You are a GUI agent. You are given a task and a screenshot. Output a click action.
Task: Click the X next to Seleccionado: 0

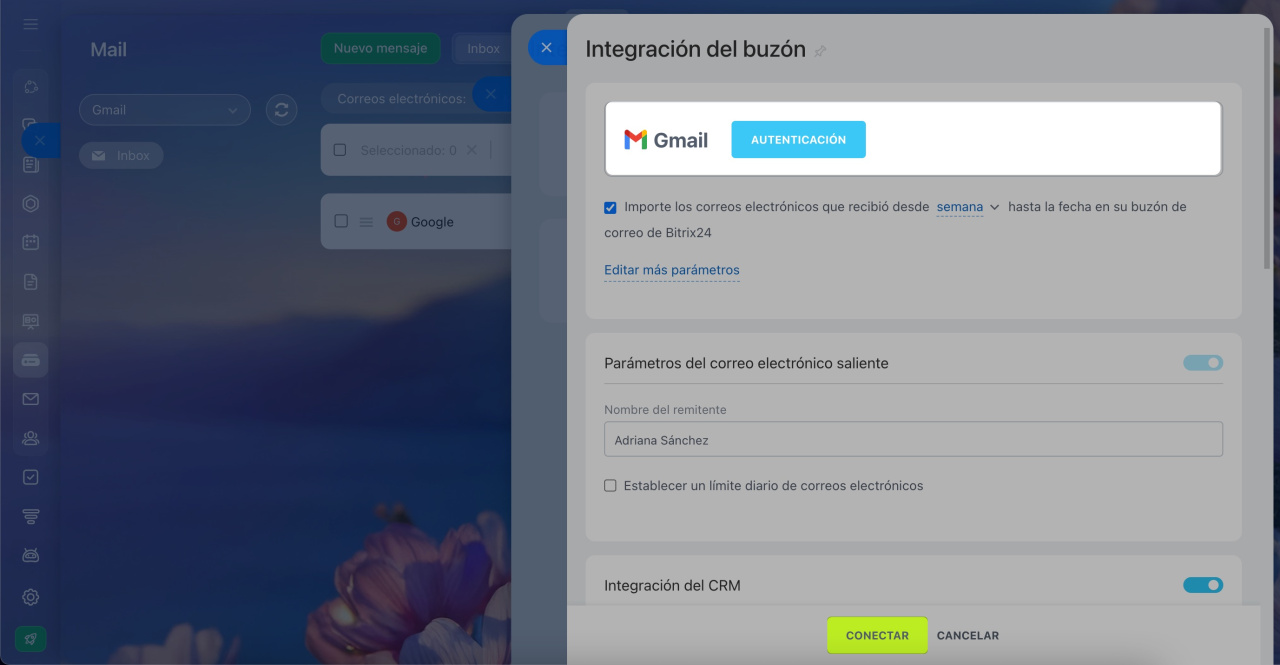coord(472,150)
